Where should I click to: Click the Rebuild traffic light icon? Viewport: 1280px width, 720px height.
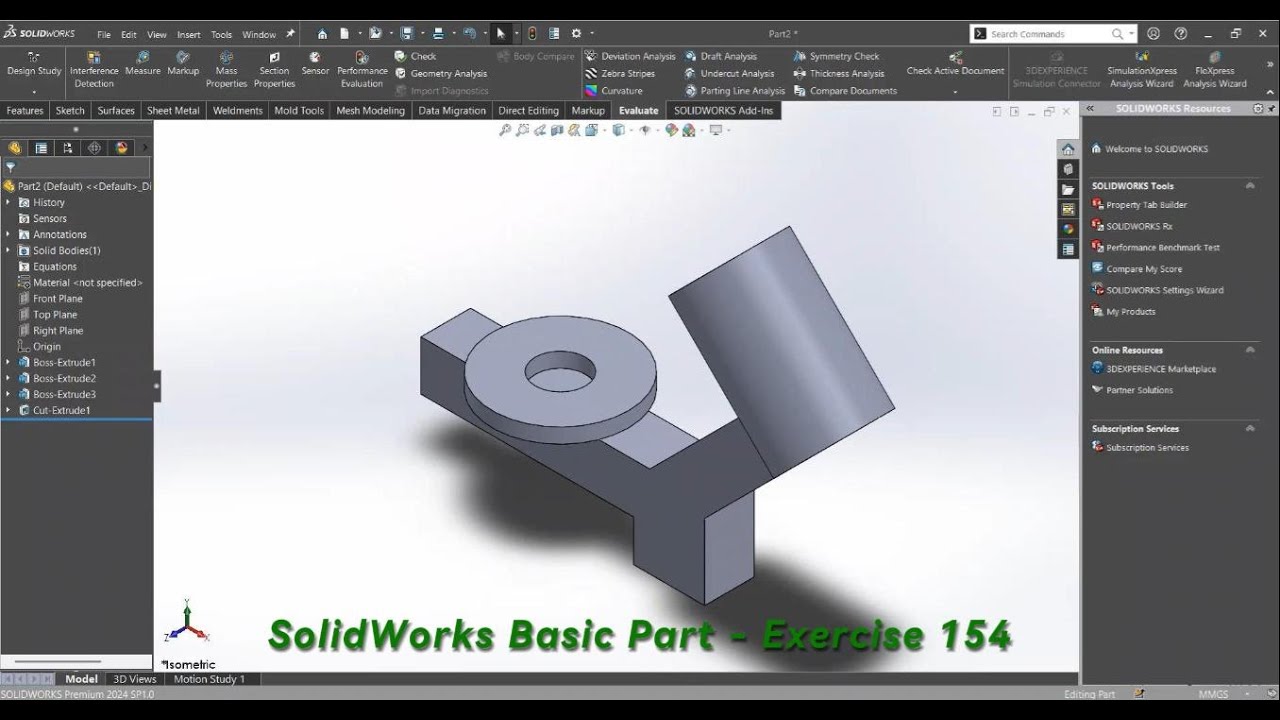(532, 33)
